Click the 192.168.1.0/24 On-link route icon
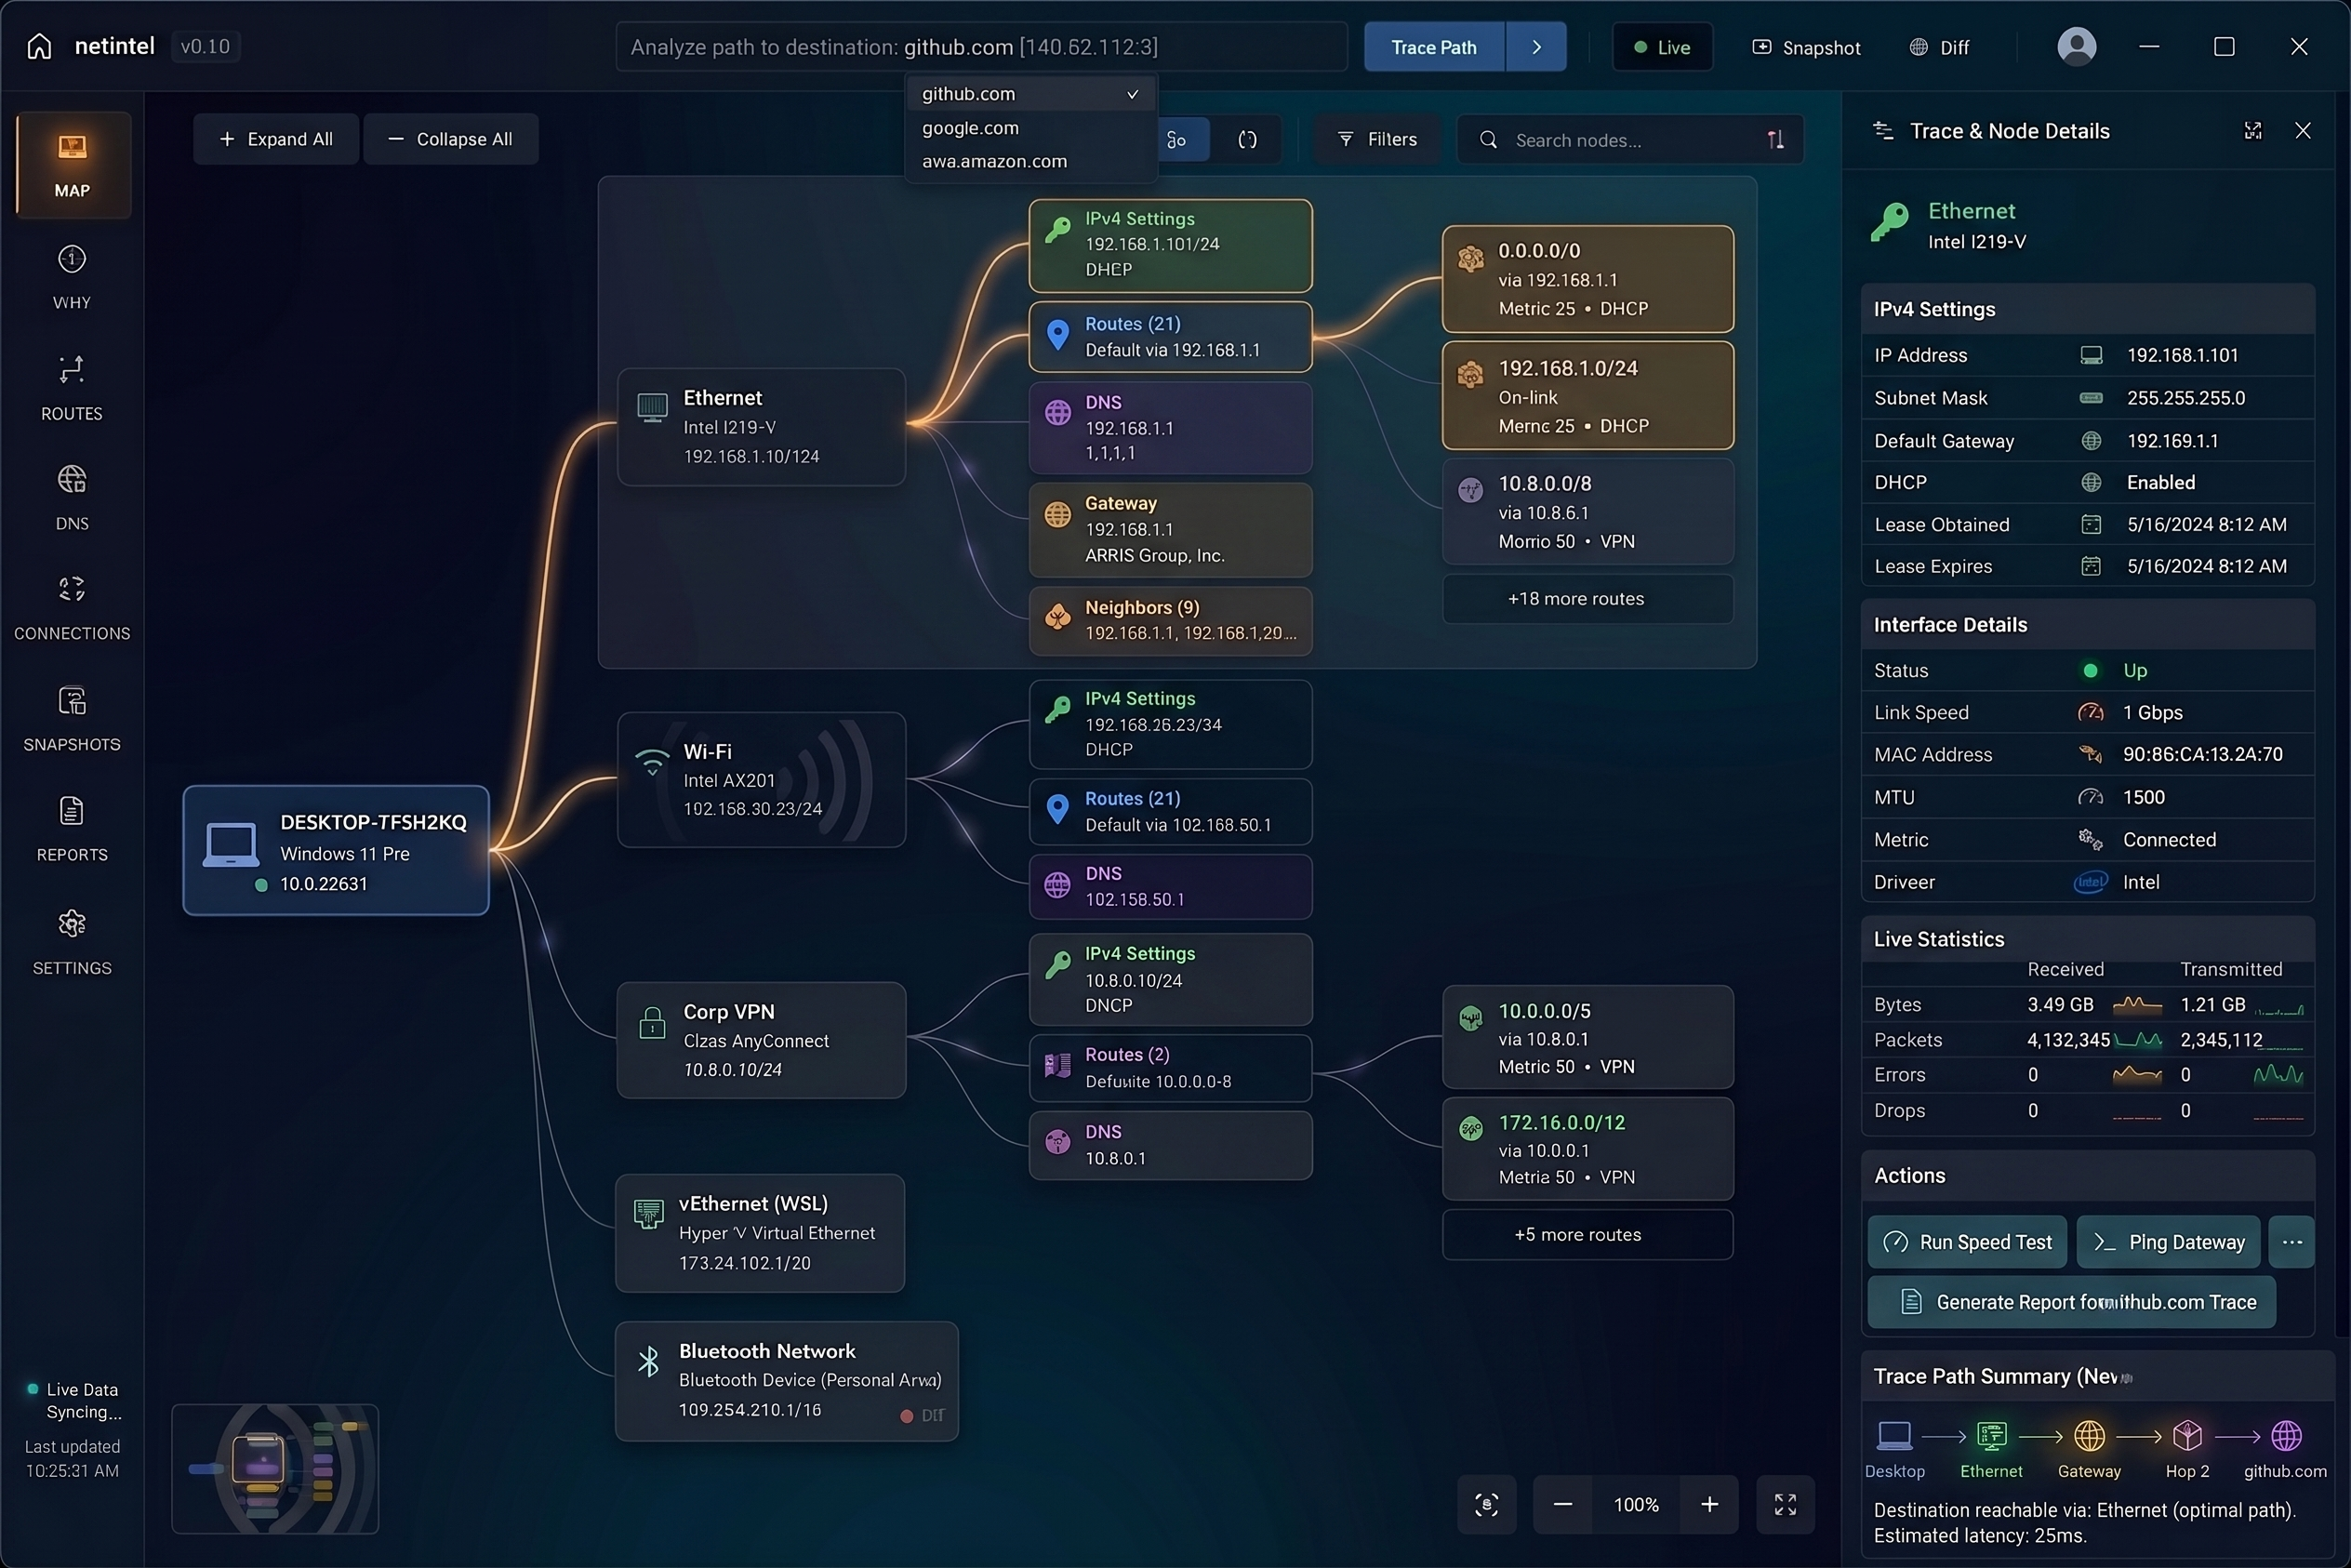 coord(1470,375)
